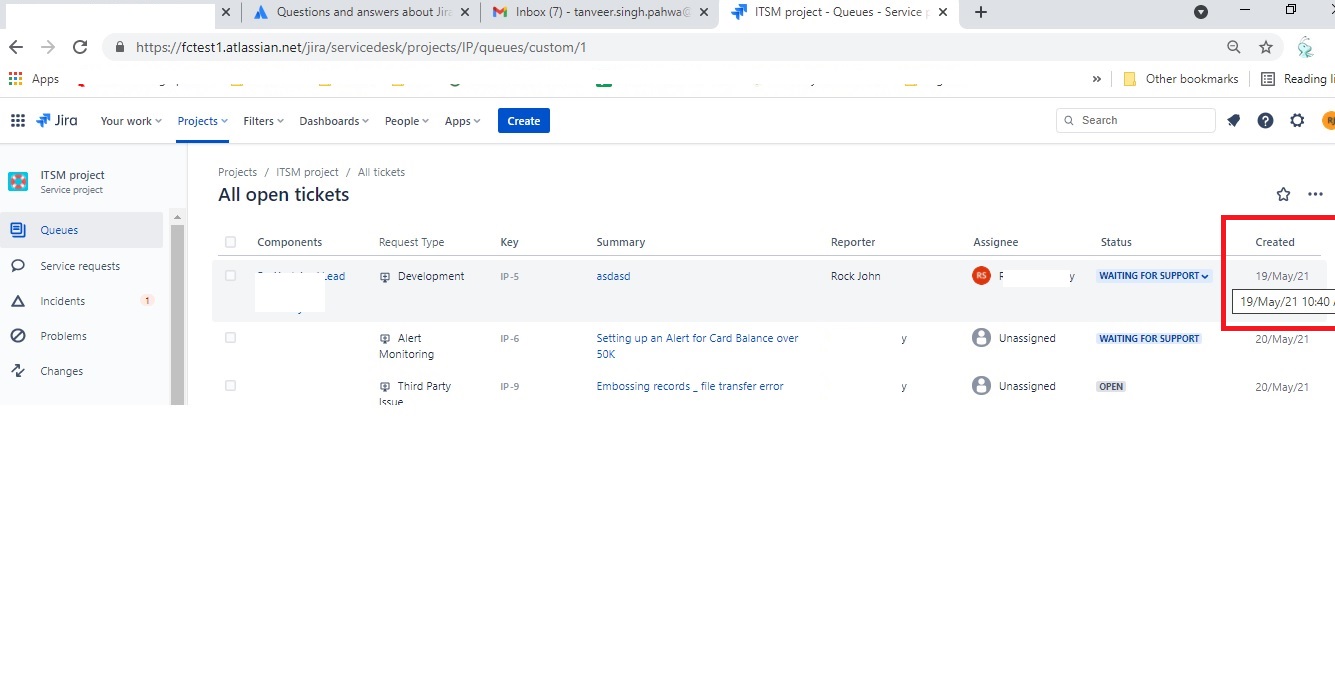The width and height of the screenshot is (1335, 698).
Task: Star the All open tickets queue
Action: click(x=1283, y=195)
